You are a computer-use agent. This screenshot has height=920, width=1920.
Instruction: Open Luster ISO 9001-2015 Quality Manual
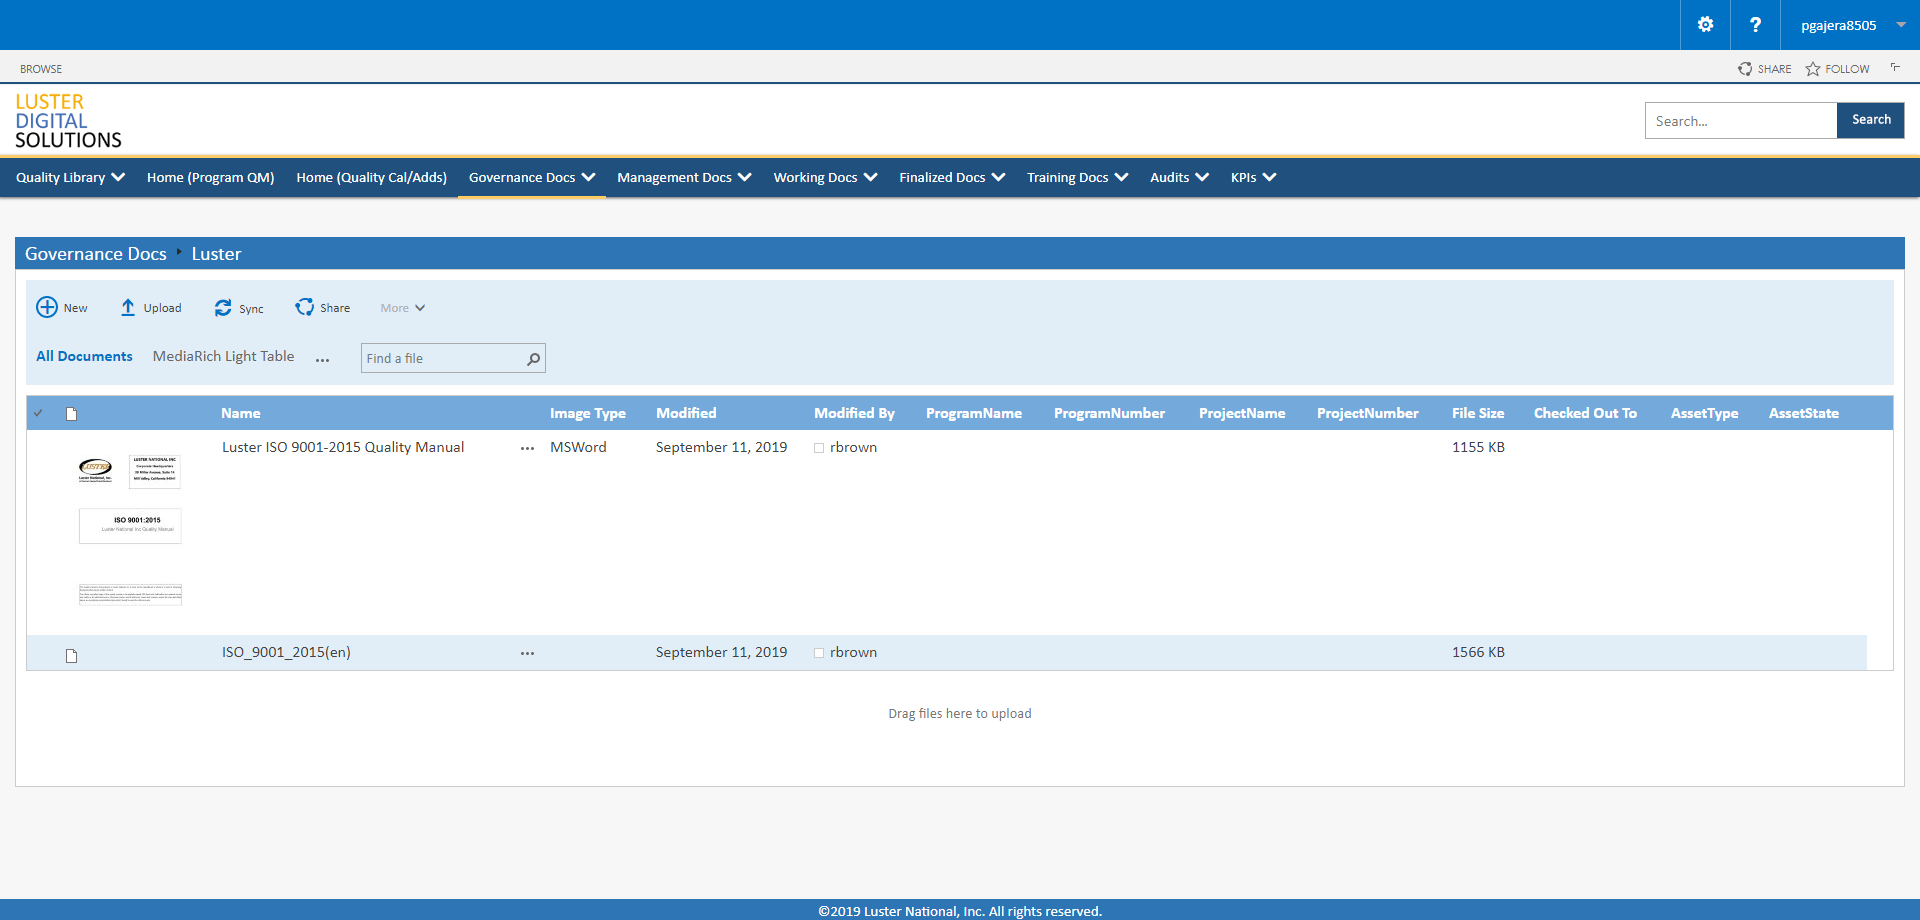coord(343,447)
